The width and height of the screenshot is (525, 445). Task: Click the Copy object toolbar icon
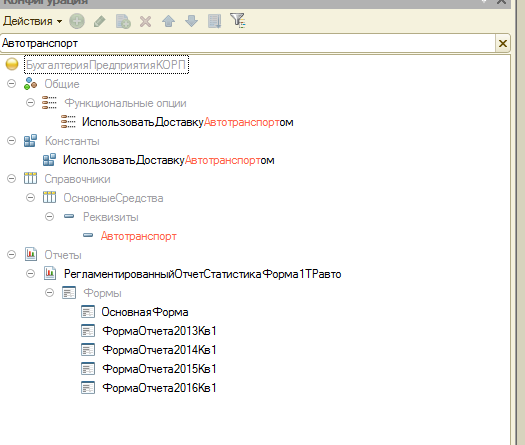123,21
